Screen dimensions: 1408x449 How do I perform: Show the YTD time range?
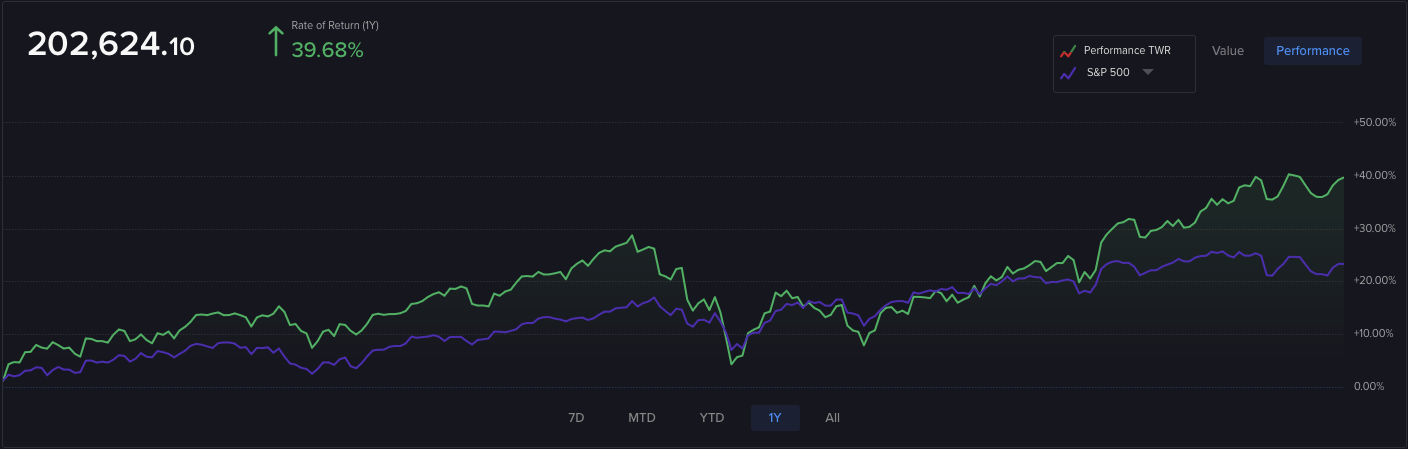pos(711,418)
